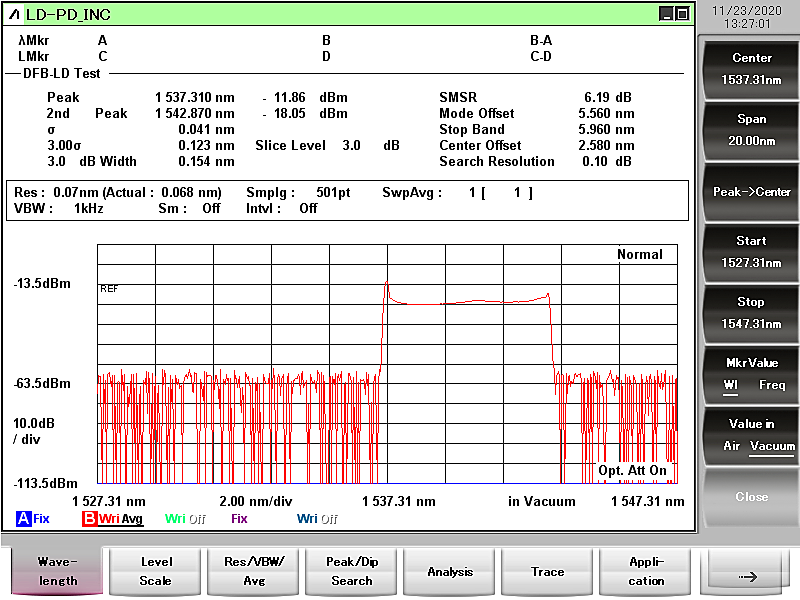Image resolution: width=800 pixels, height=600 pixels.
Task: Toggle MkrValue between WI and Freq
Action: pos(752,374)
